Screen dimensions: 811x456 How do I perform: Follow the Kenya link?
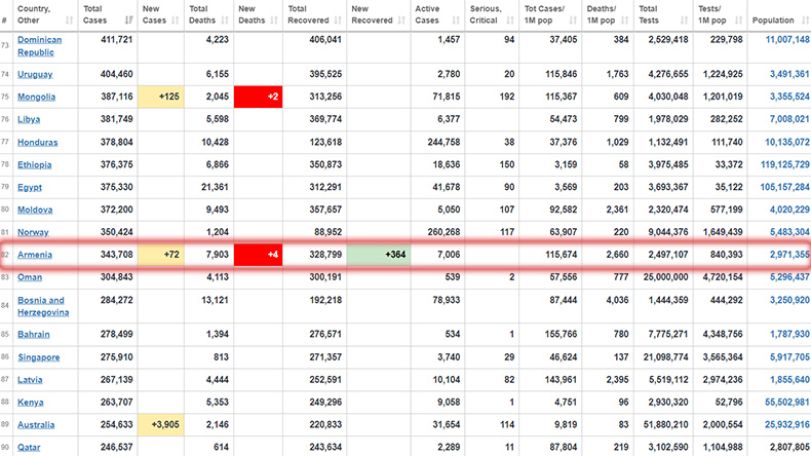pos(30,403)
